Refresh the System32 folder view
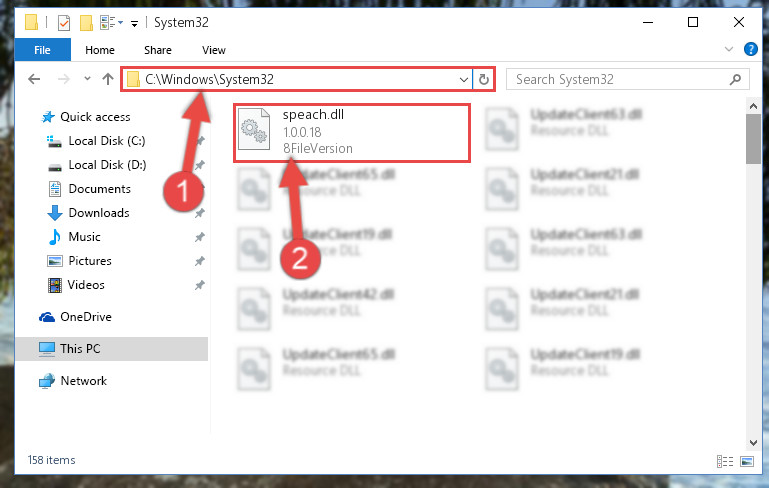The image size is (769, 488). [x=484, y=79]
